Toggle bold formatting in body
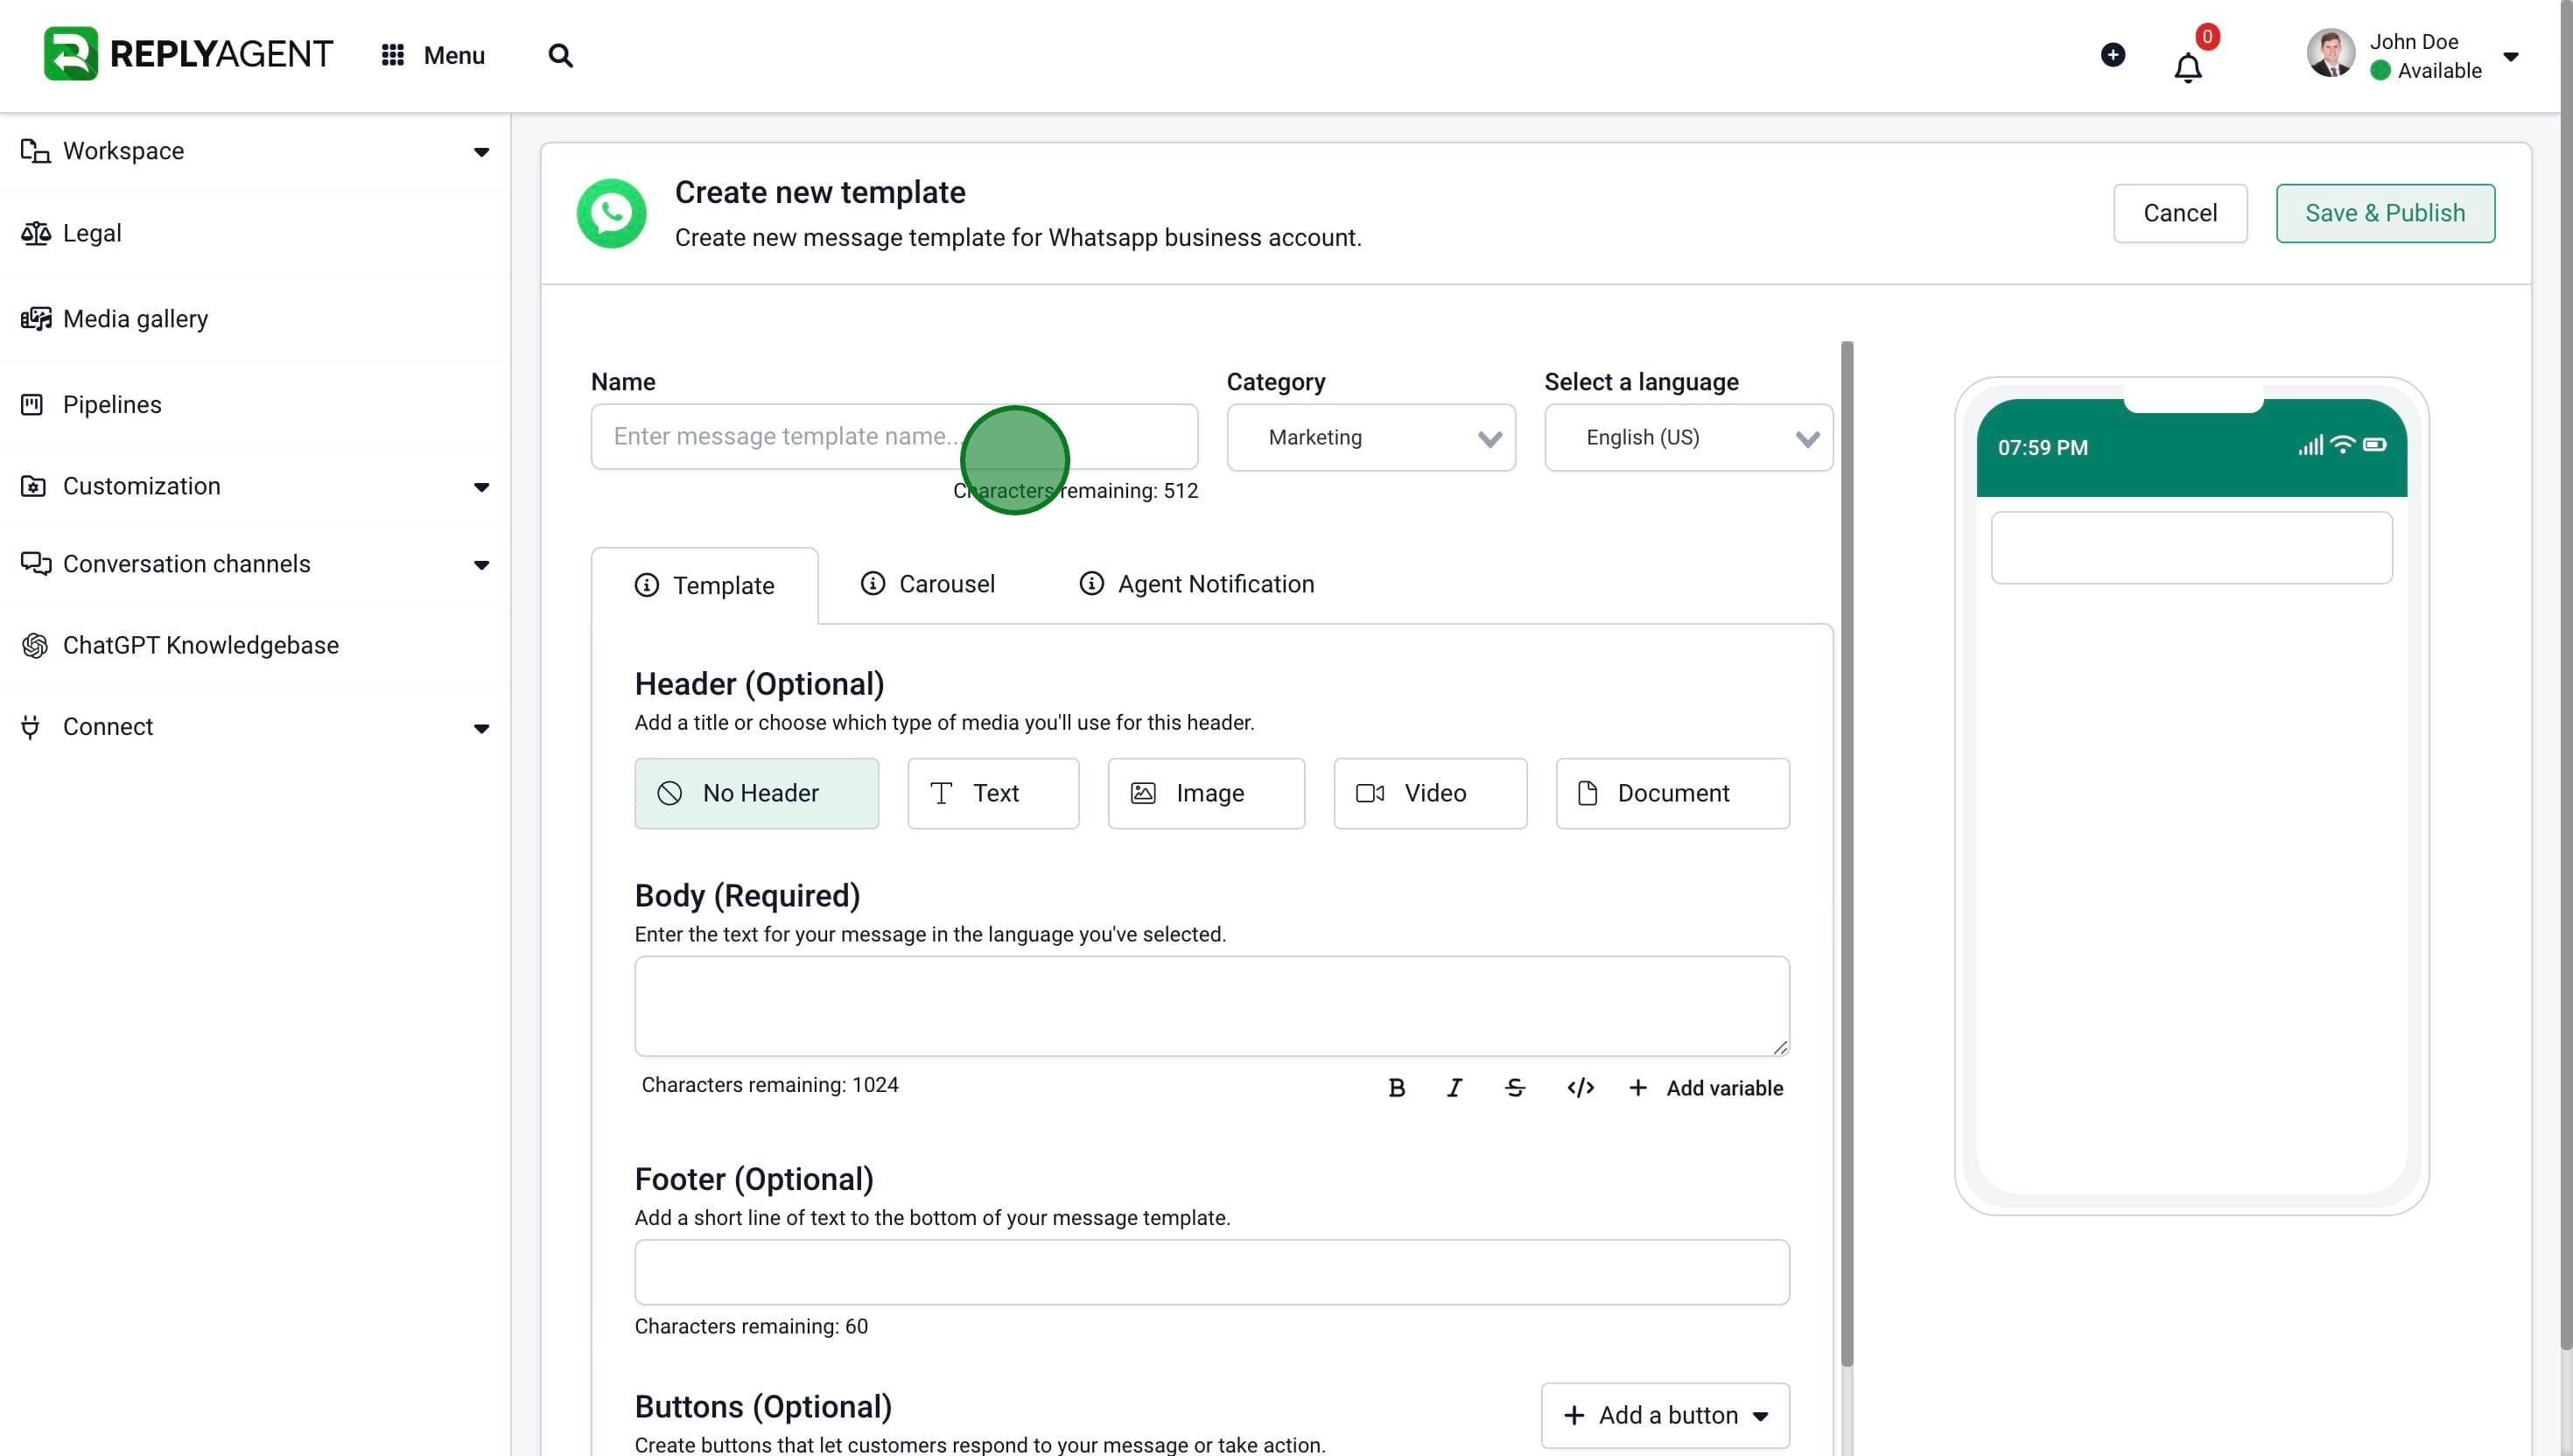Image resolution: width=2573 pixels, height=1456 pixels. [1396, 1088]
